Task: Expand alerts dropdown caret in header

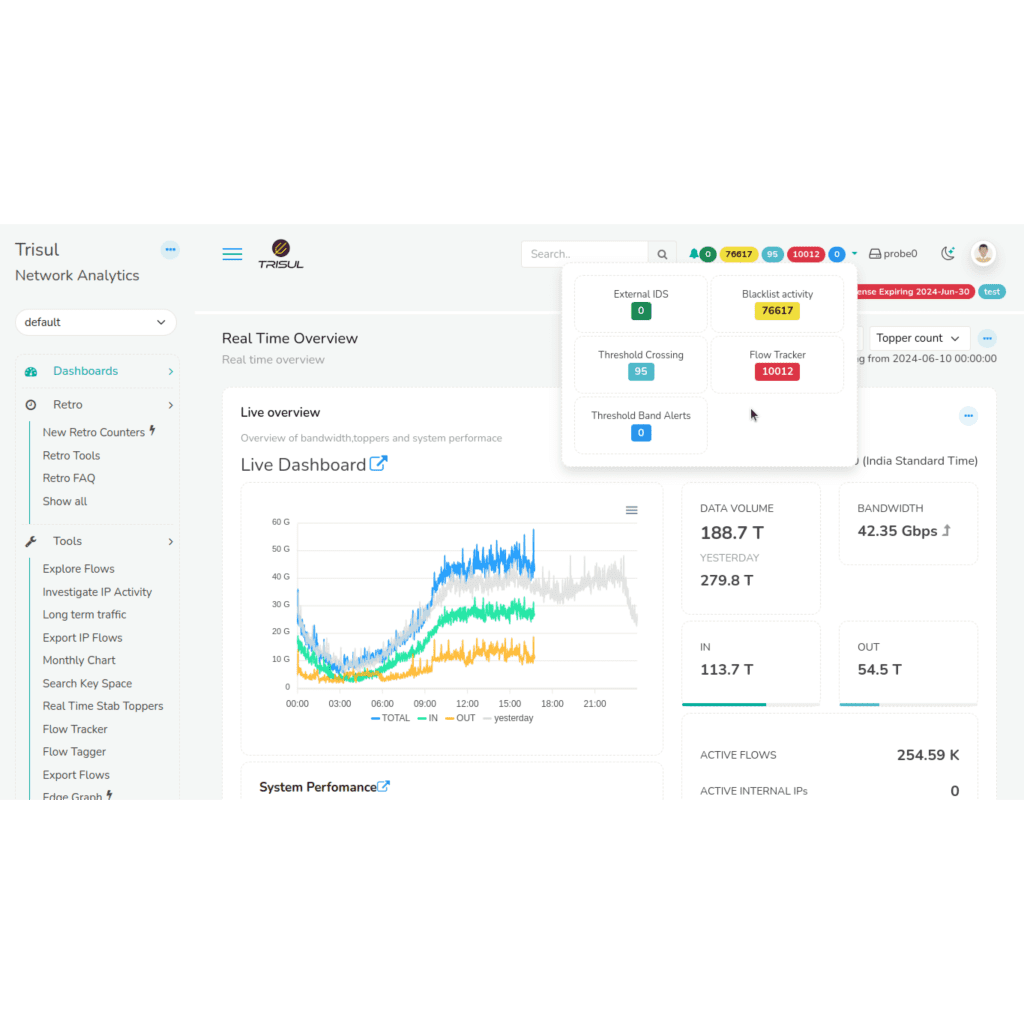Action: [854, 253]
